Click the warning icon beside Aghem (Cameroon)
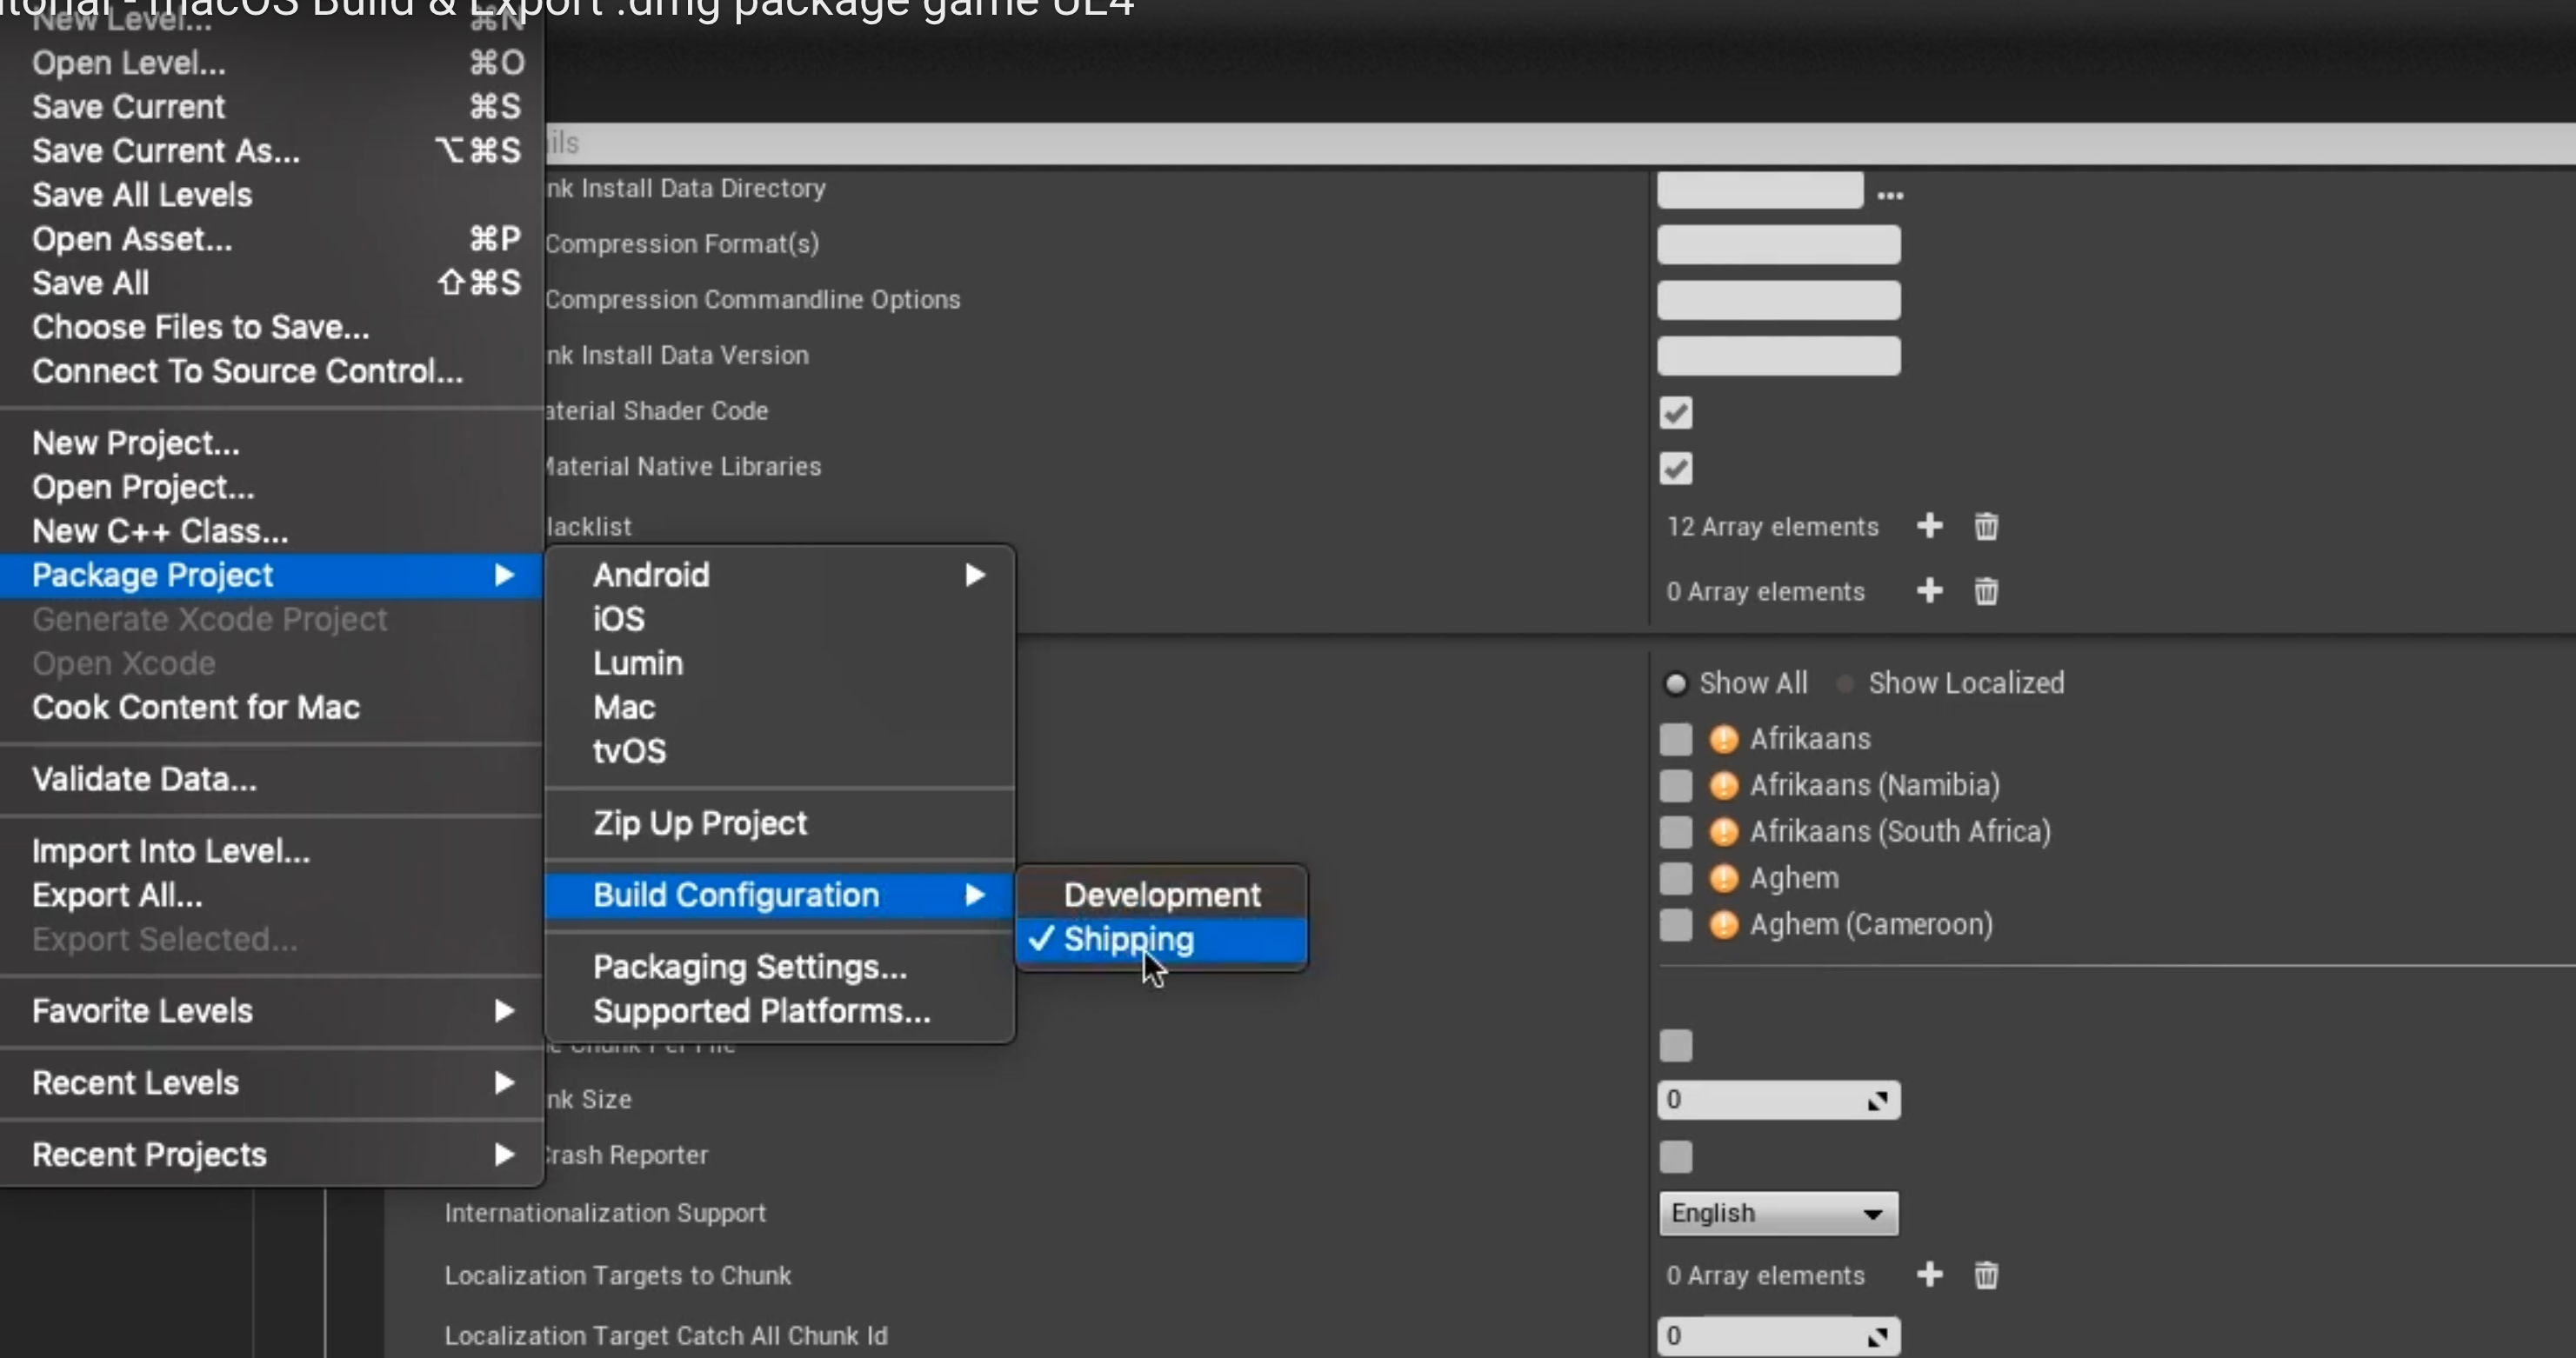The height and width of the screenshot is (1358, 2576). coord(1723,924)
